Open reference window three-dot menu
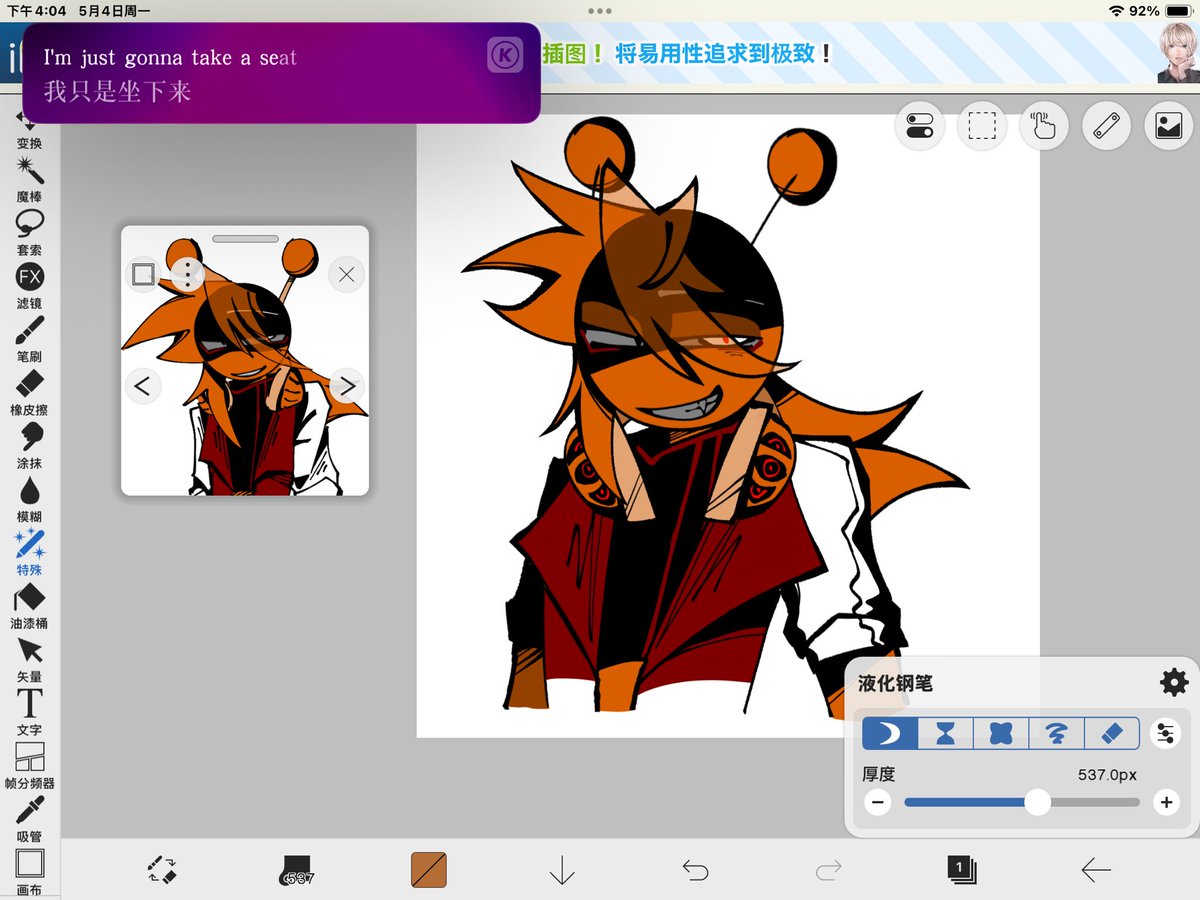This screenshot has height=900, width=1200. 187,274
